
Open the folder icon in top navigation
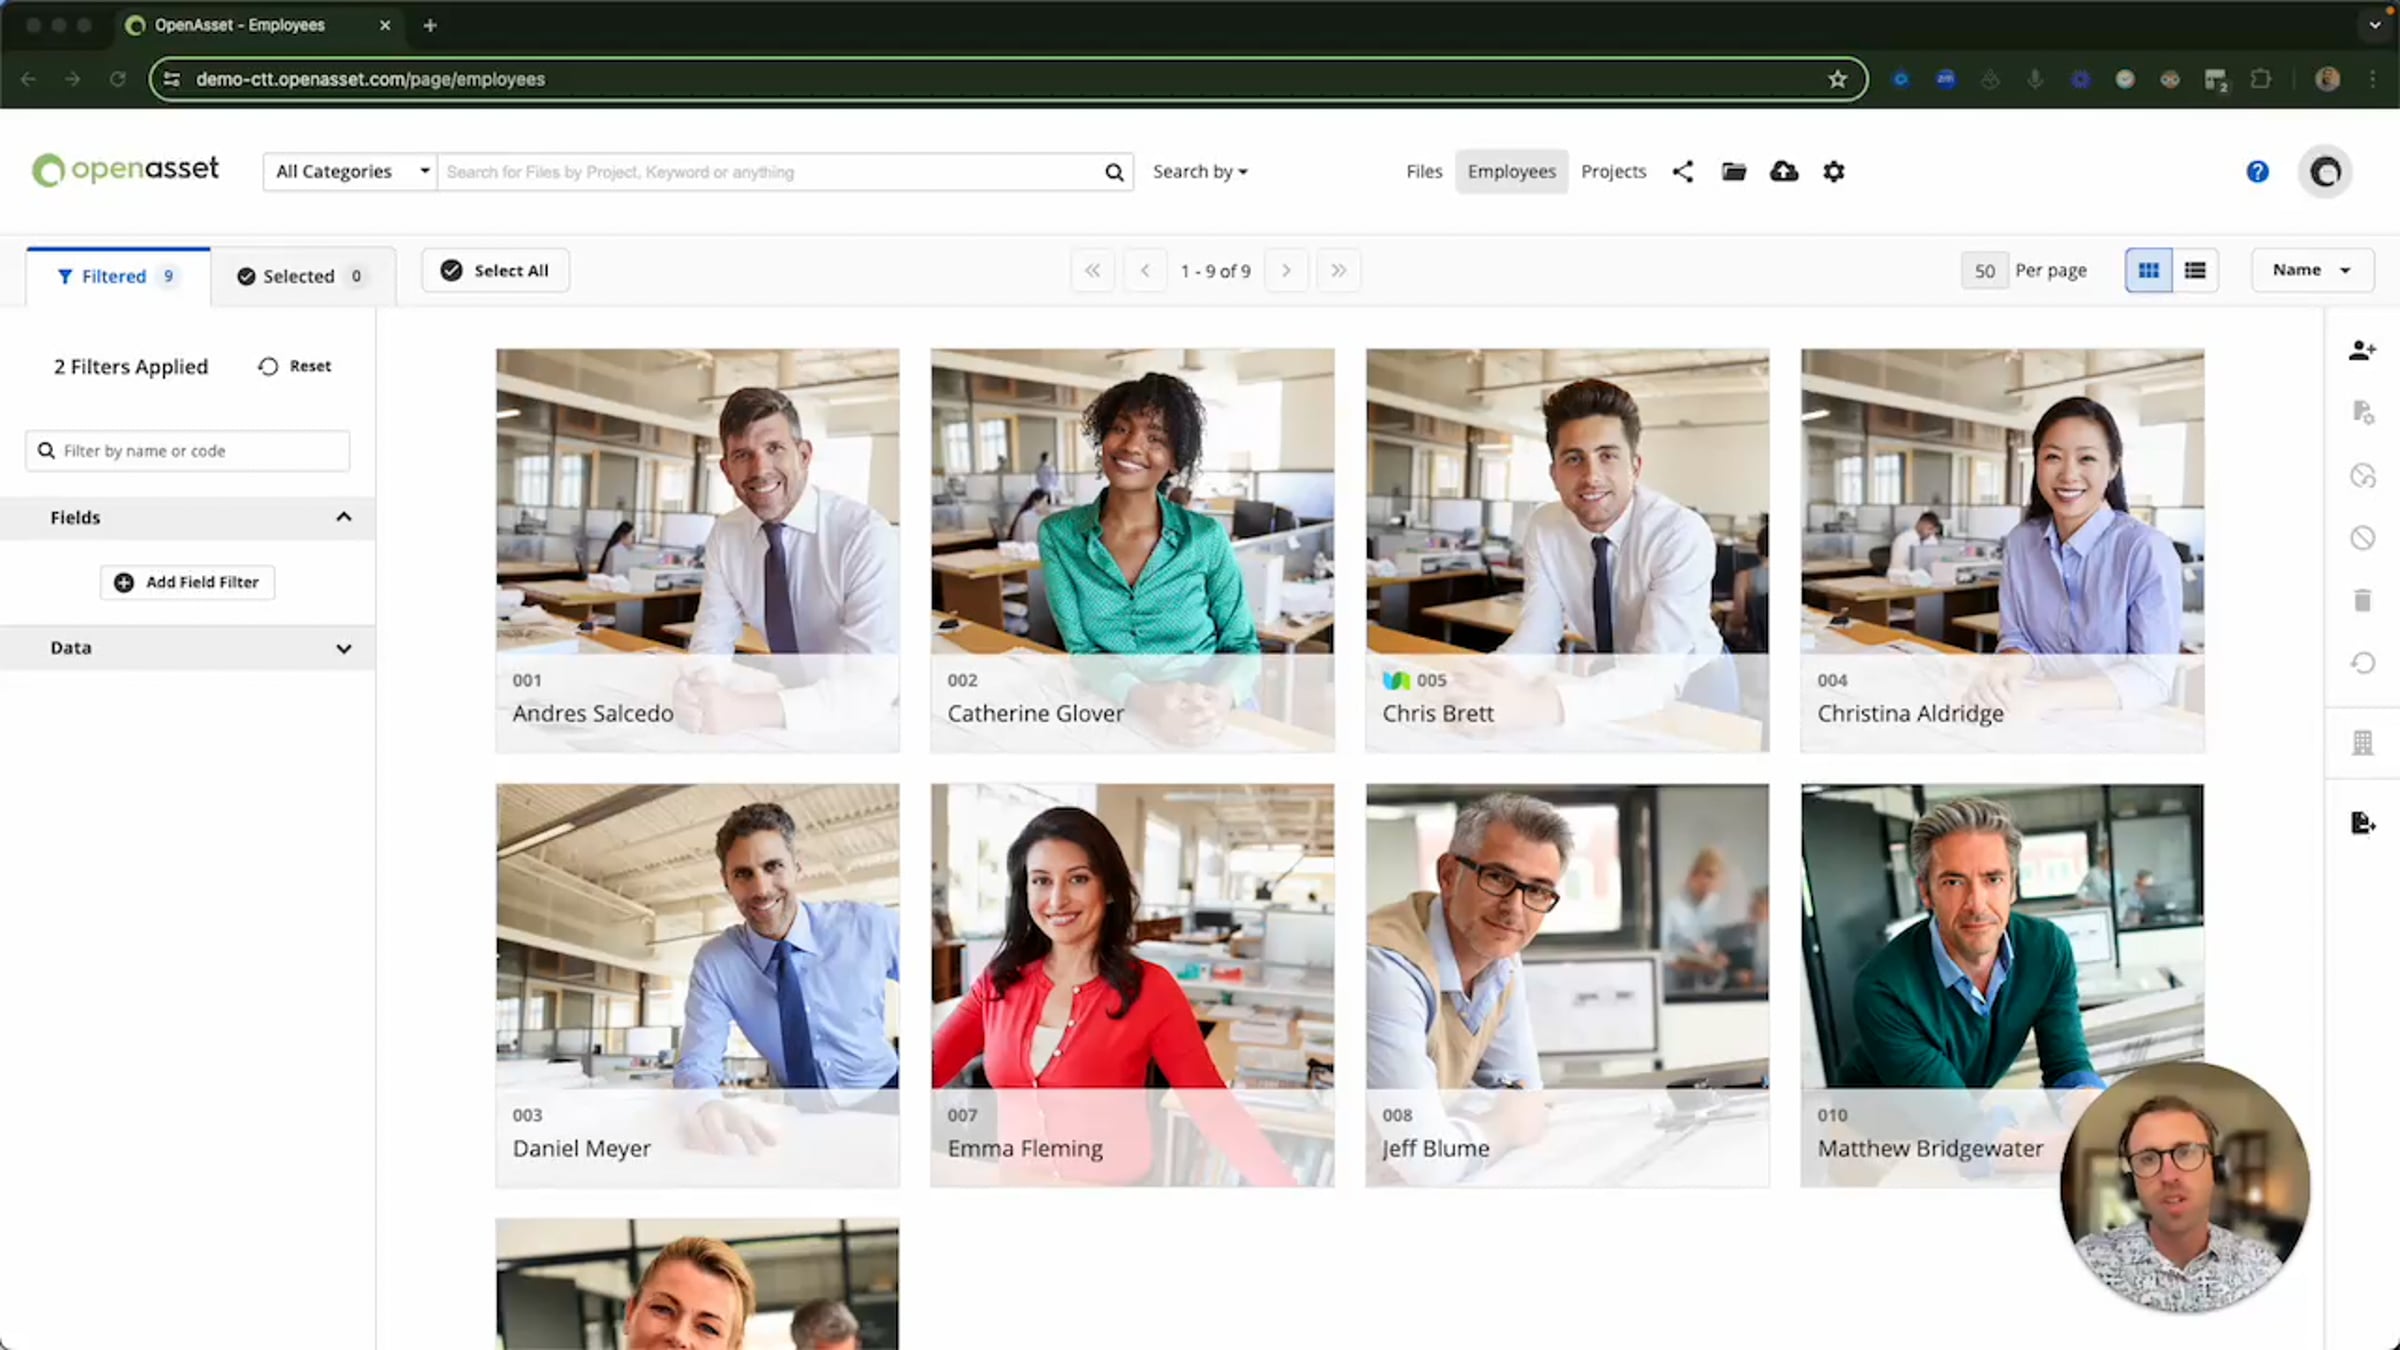pyautogui.click(x=1734, y=172)
